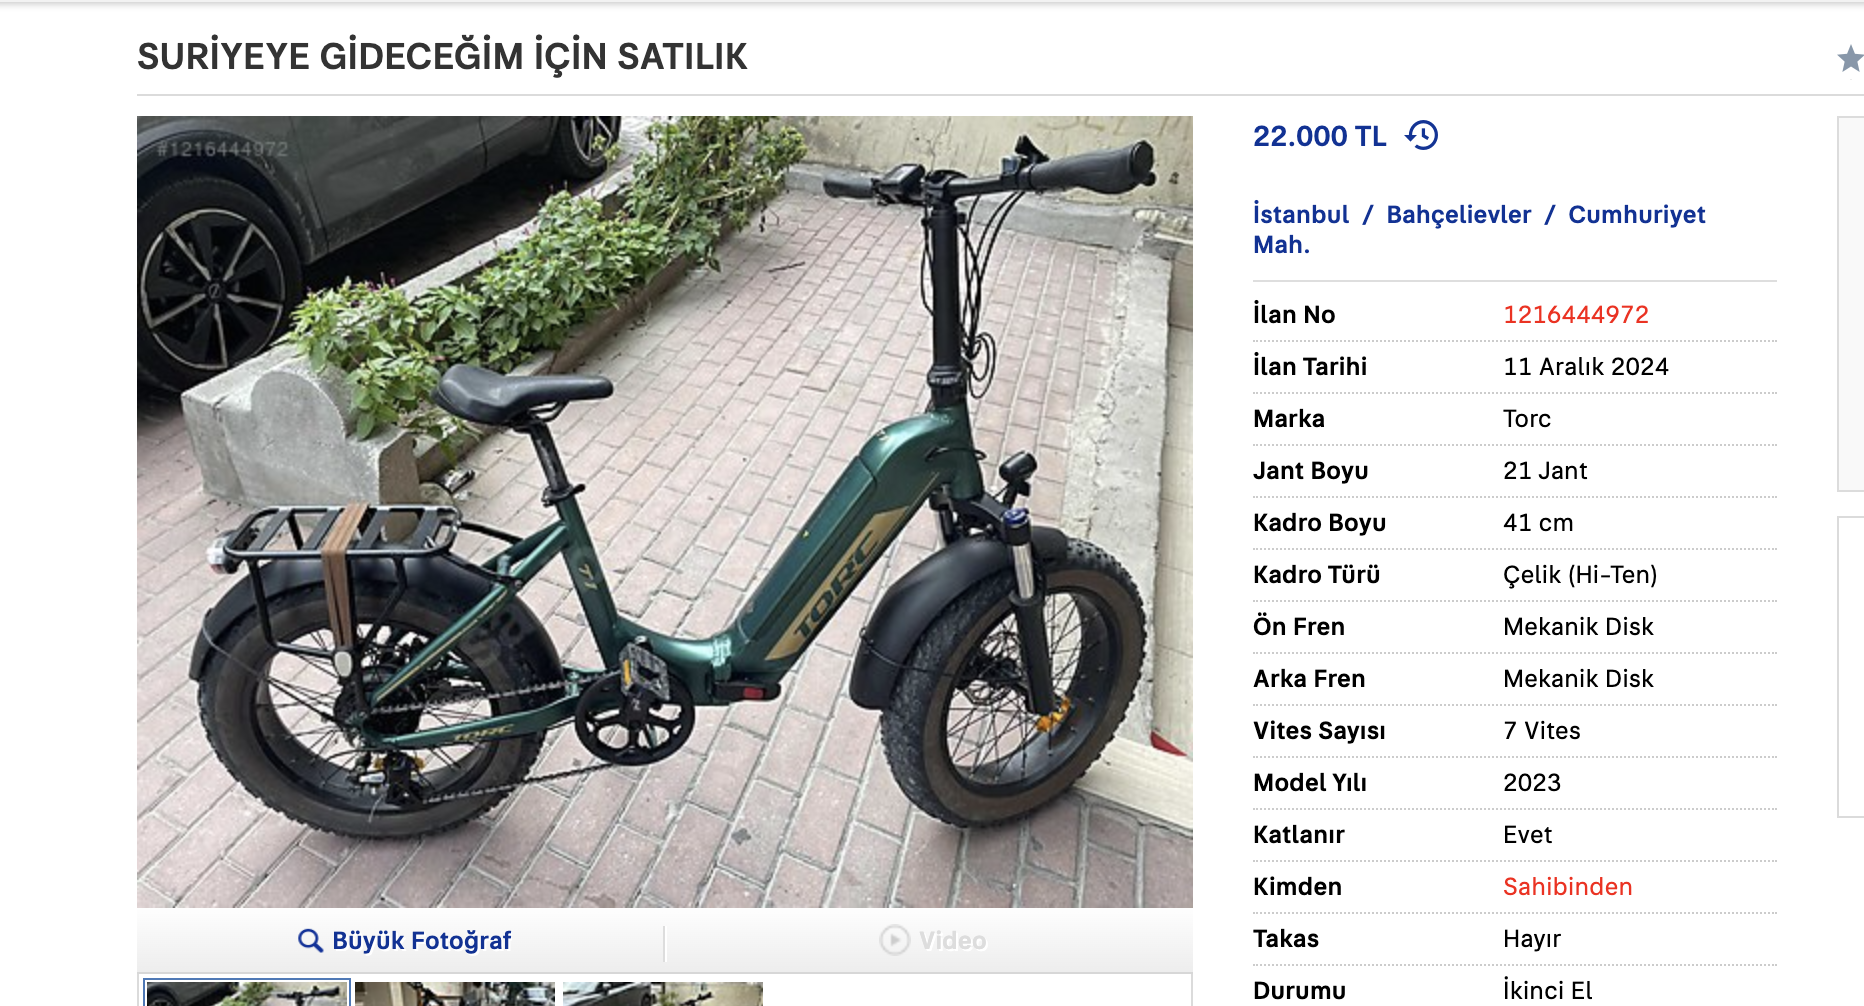
Task: Open the Bahçelievler district link
Action: click(x=1458, y=215)
